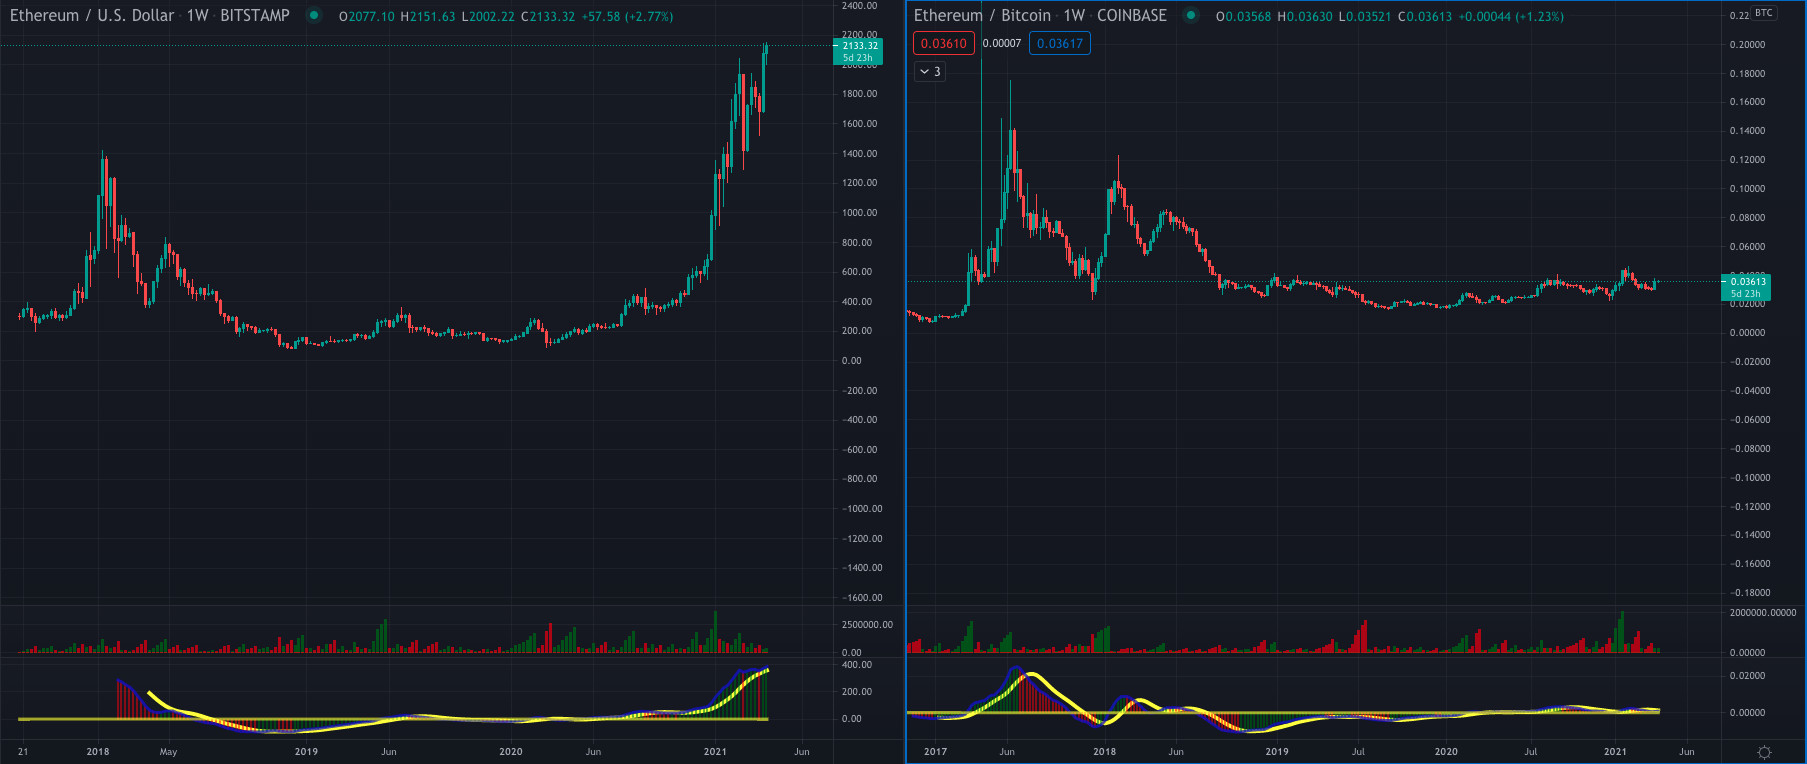
Task: Click the COINBASE exchange label
Action: [x=1132, y=16]
